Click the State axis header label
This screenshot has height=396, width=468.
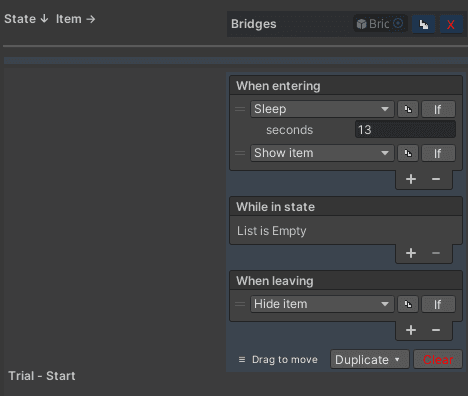[x=26, y=19]
